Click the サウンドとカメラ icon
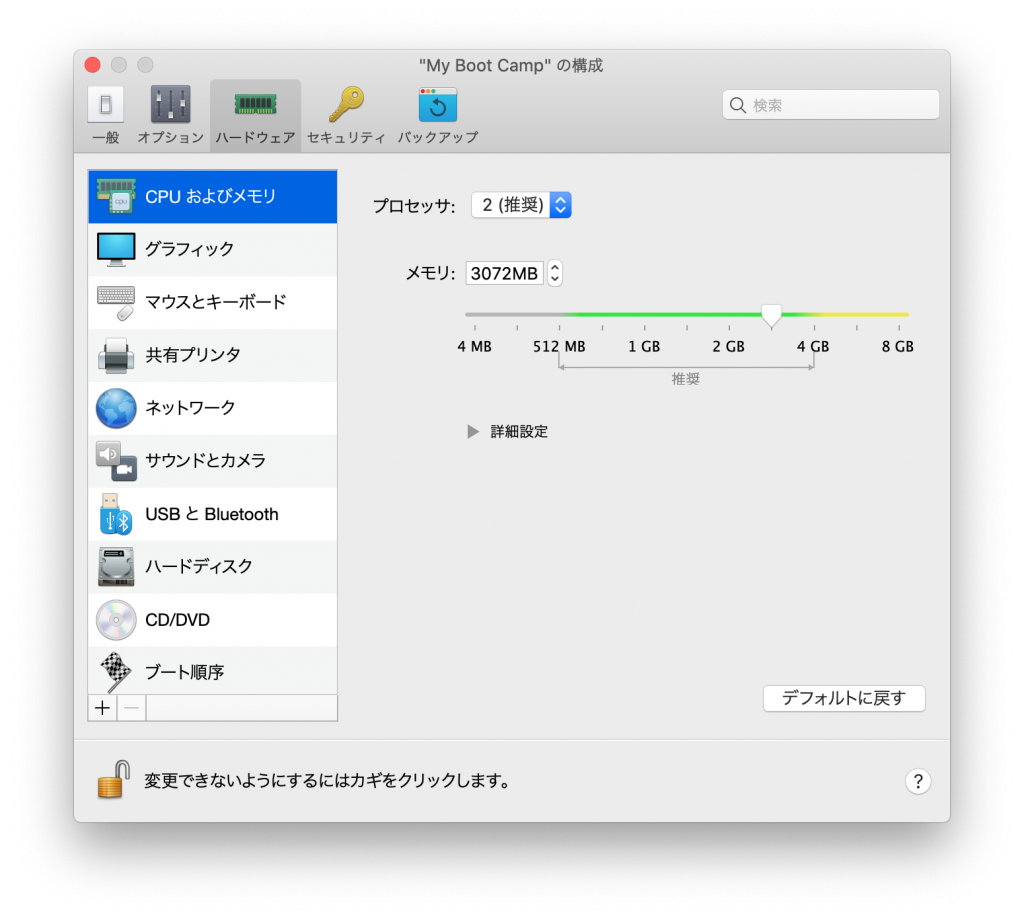This screenshot has width=1024, height=920. click(x=116, y=461)
